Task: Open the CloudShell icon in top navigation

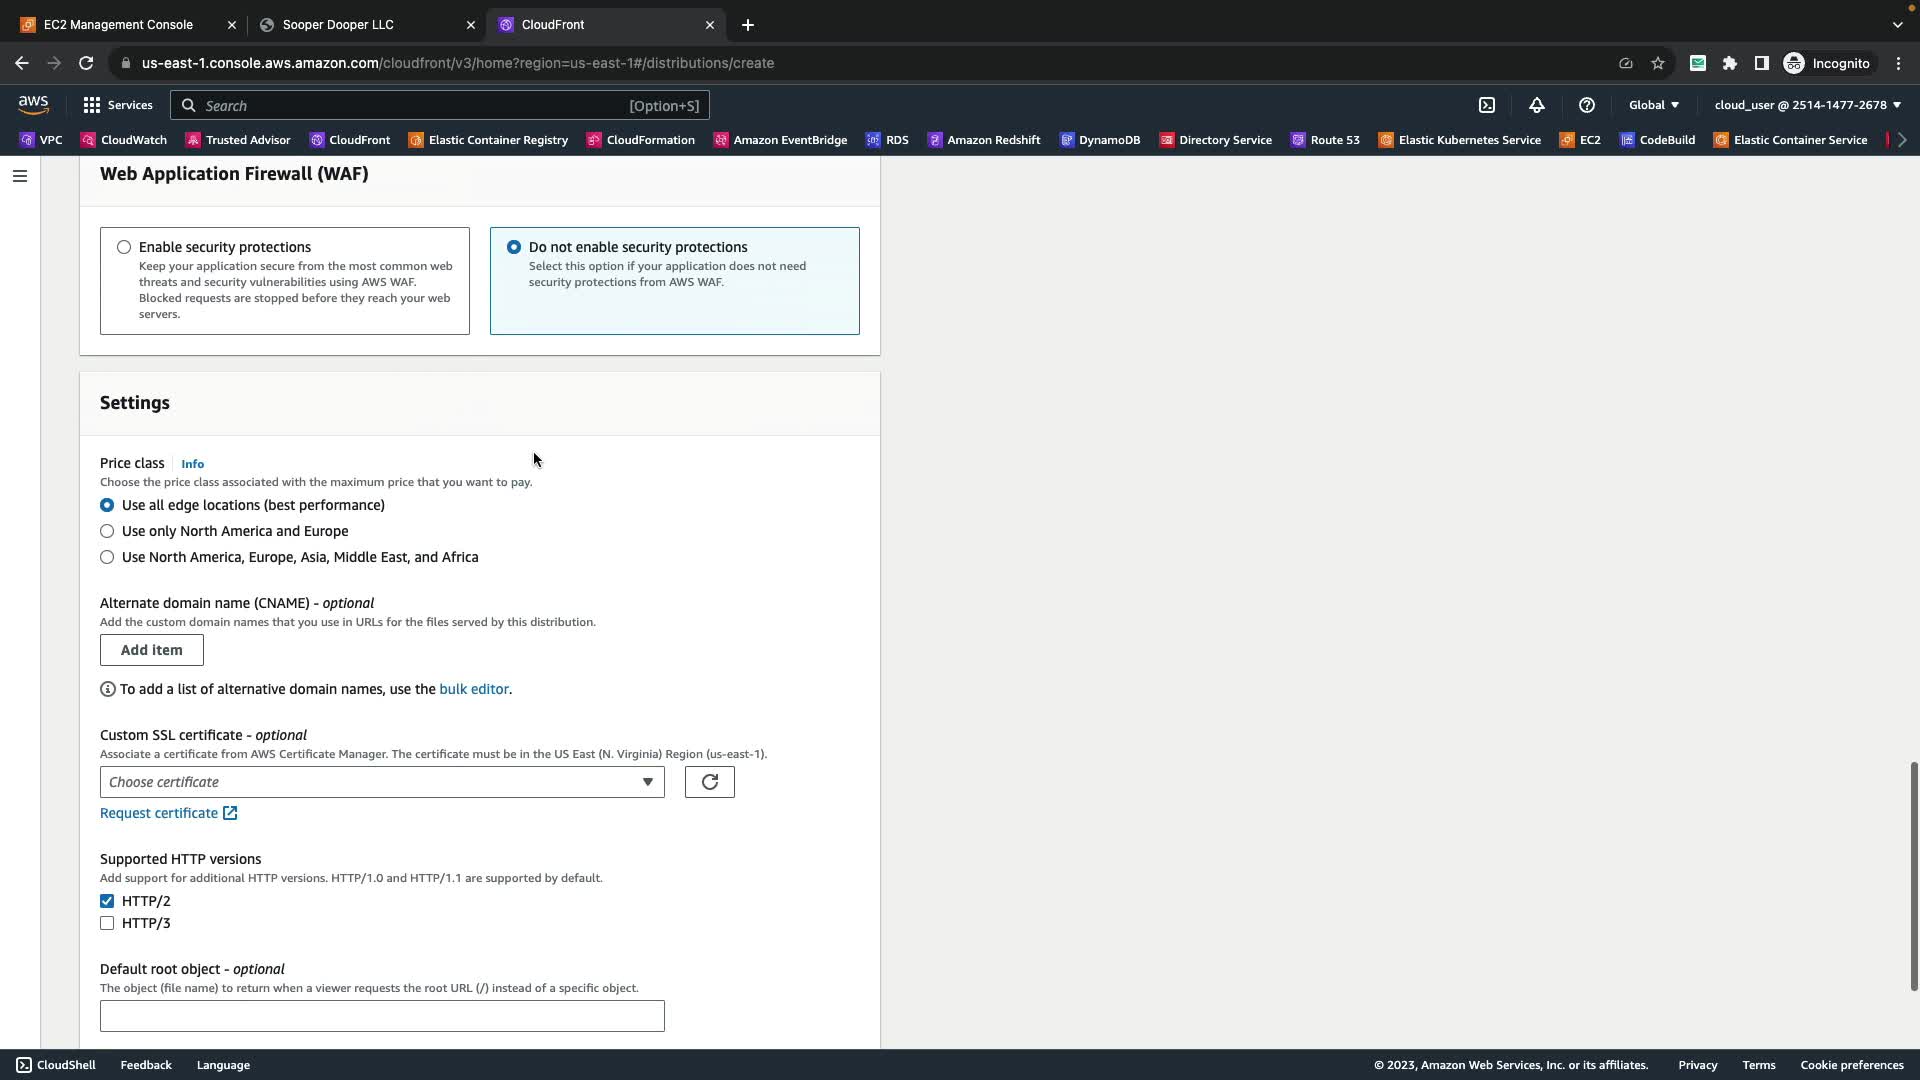Action: (1487, 105)
